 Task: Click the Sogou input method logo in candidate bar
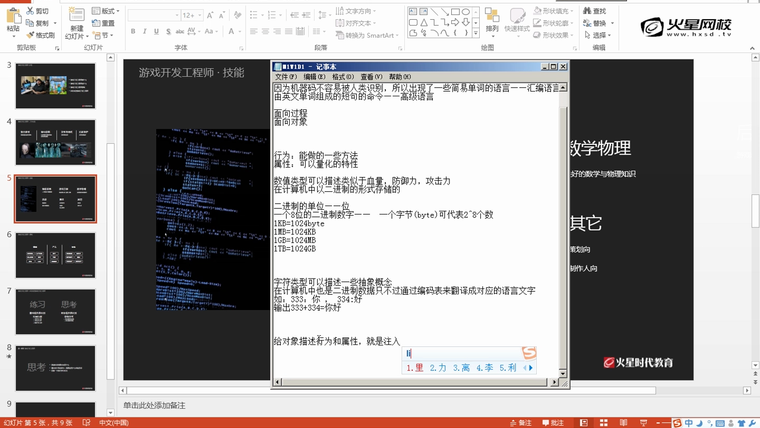[x=530, y=352]
